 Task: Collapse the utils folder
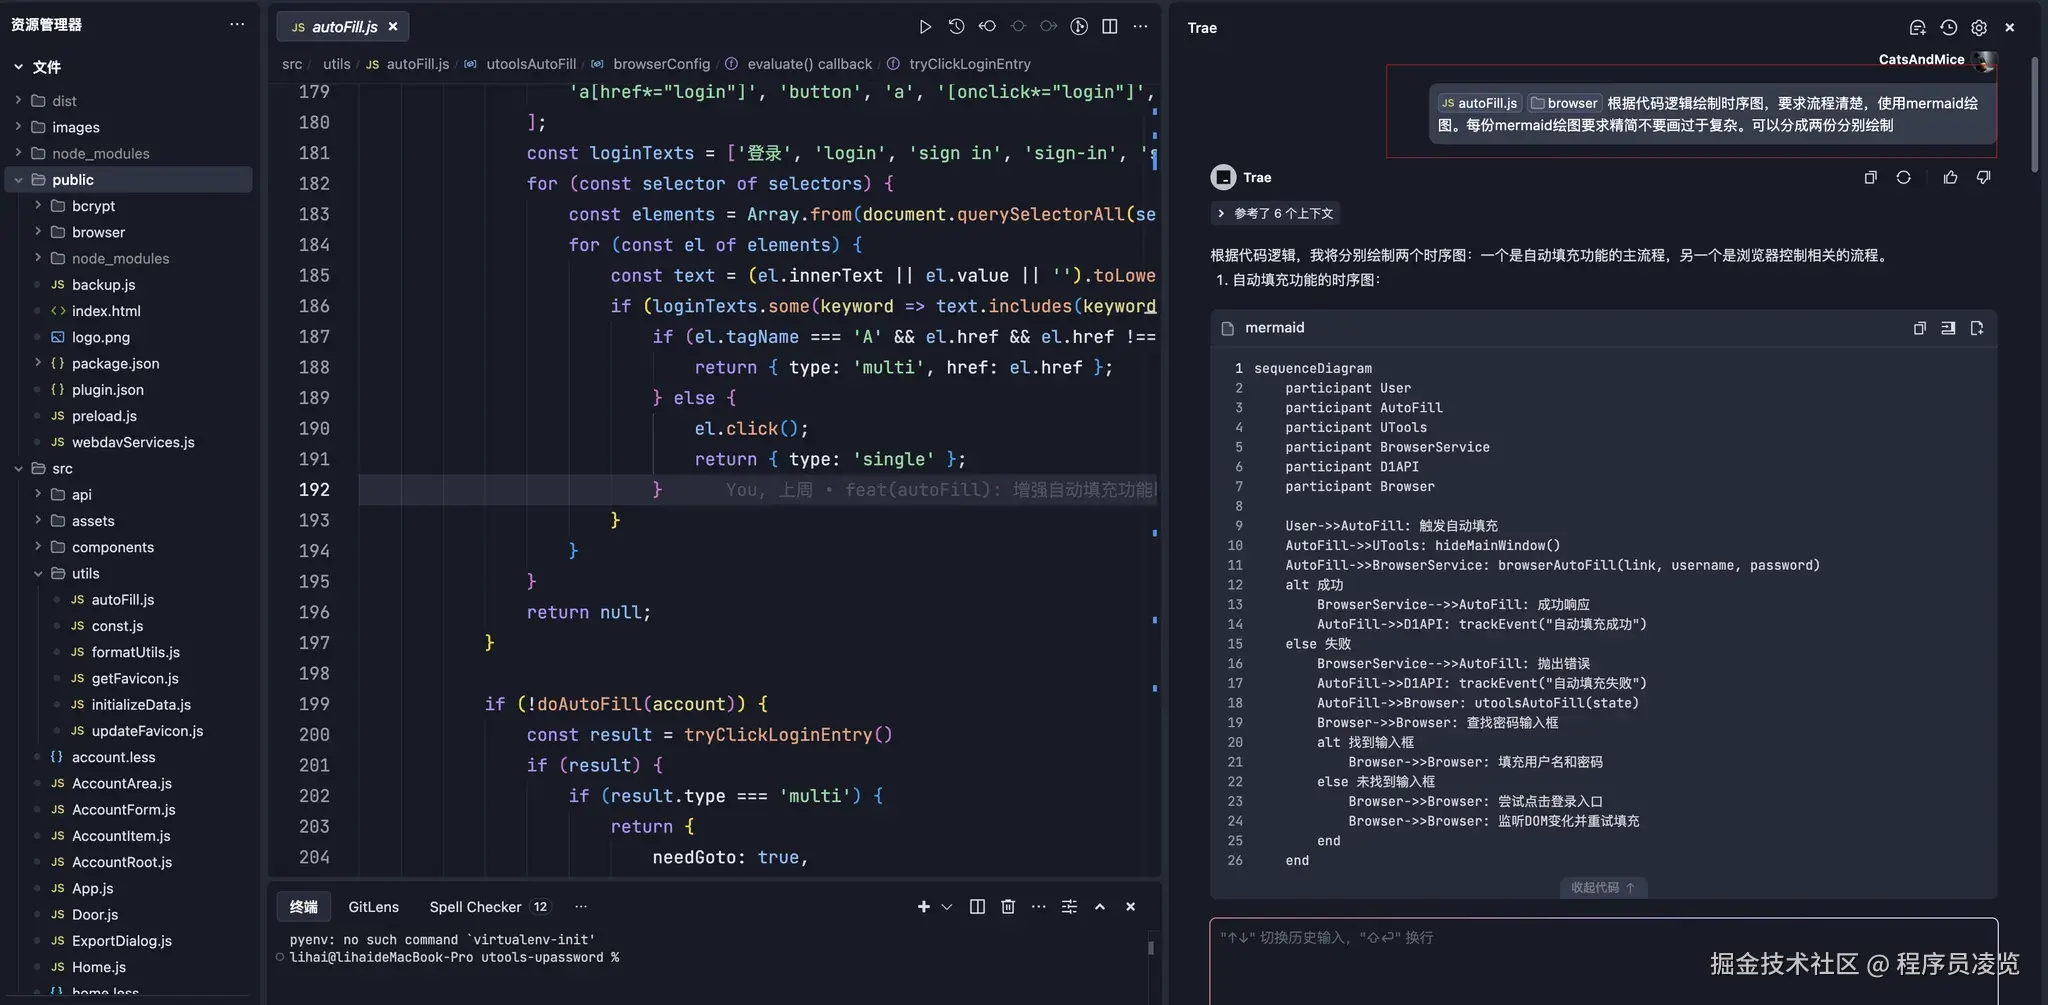point(38,573)
